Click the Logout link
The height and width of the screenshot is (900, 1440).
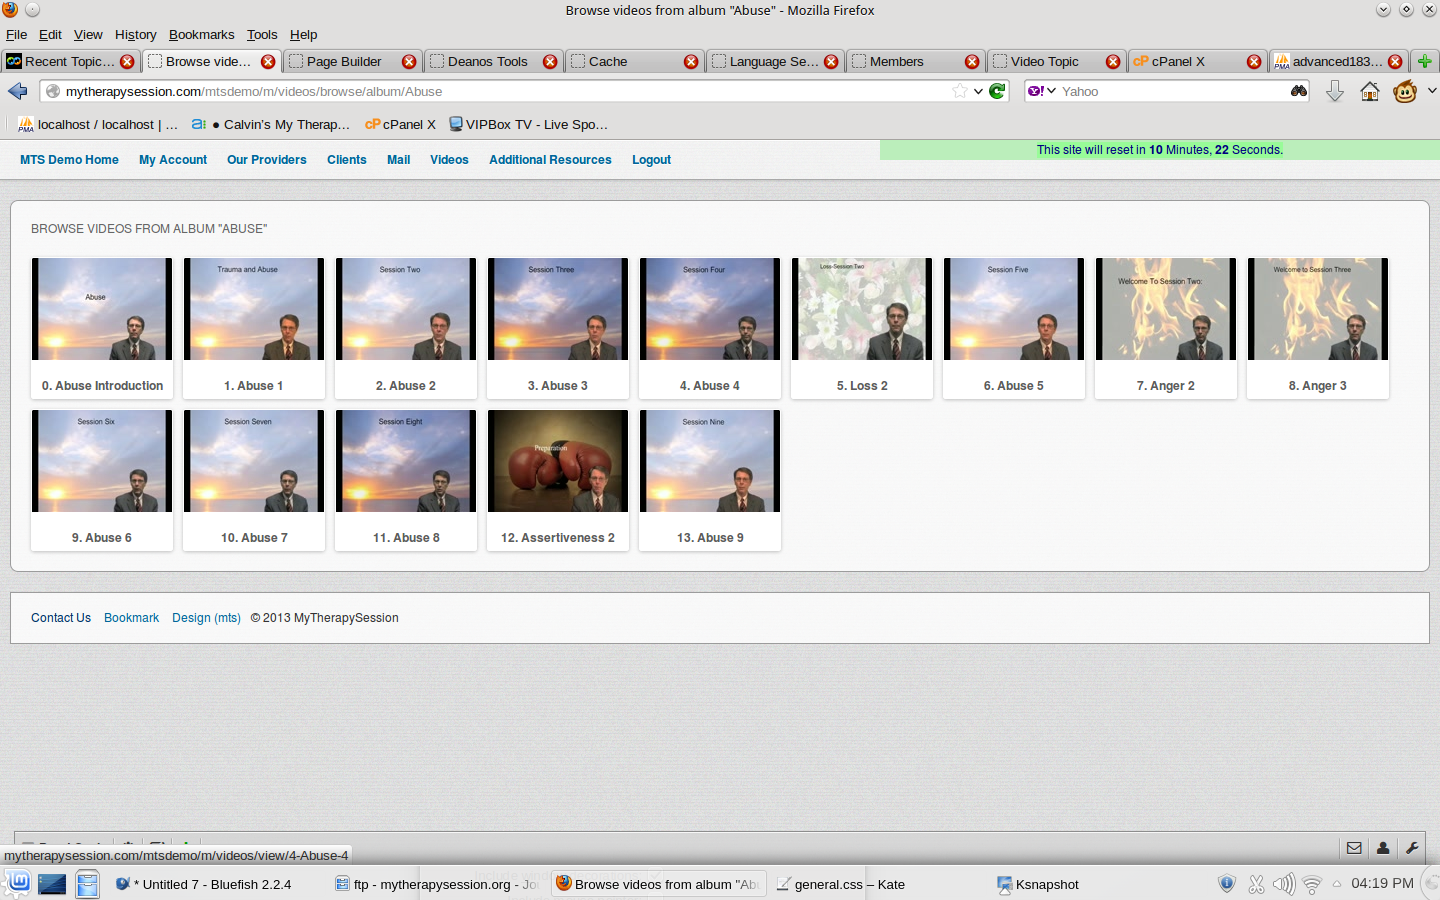(x=651, y=160)
